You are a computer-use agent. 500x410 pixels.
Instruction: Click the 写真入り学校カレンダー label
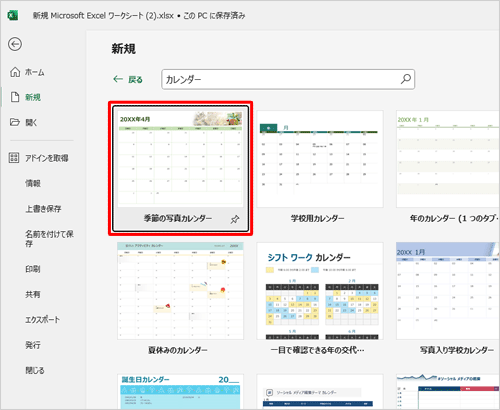[457, 350]
